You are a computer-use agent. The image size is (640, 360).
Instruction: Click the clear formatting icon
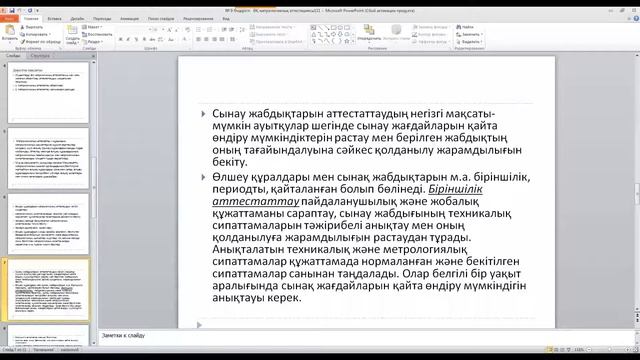pyautogui.click(x=188, y=30)
